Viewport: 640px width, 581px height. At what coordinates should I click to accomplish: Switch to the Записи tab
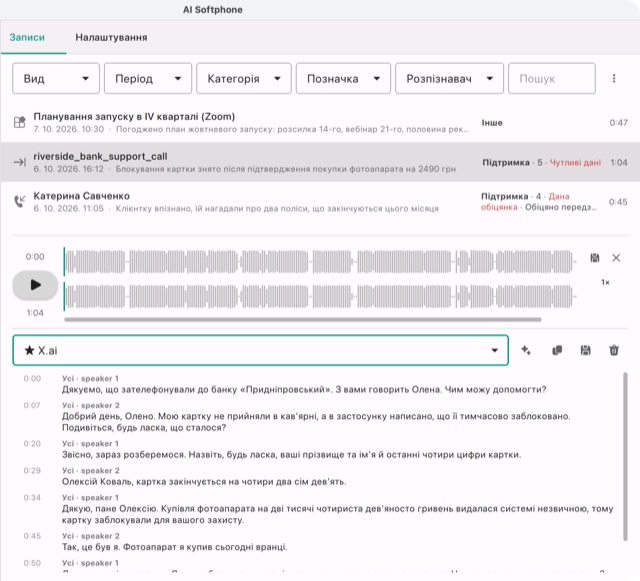pos(27,38)
